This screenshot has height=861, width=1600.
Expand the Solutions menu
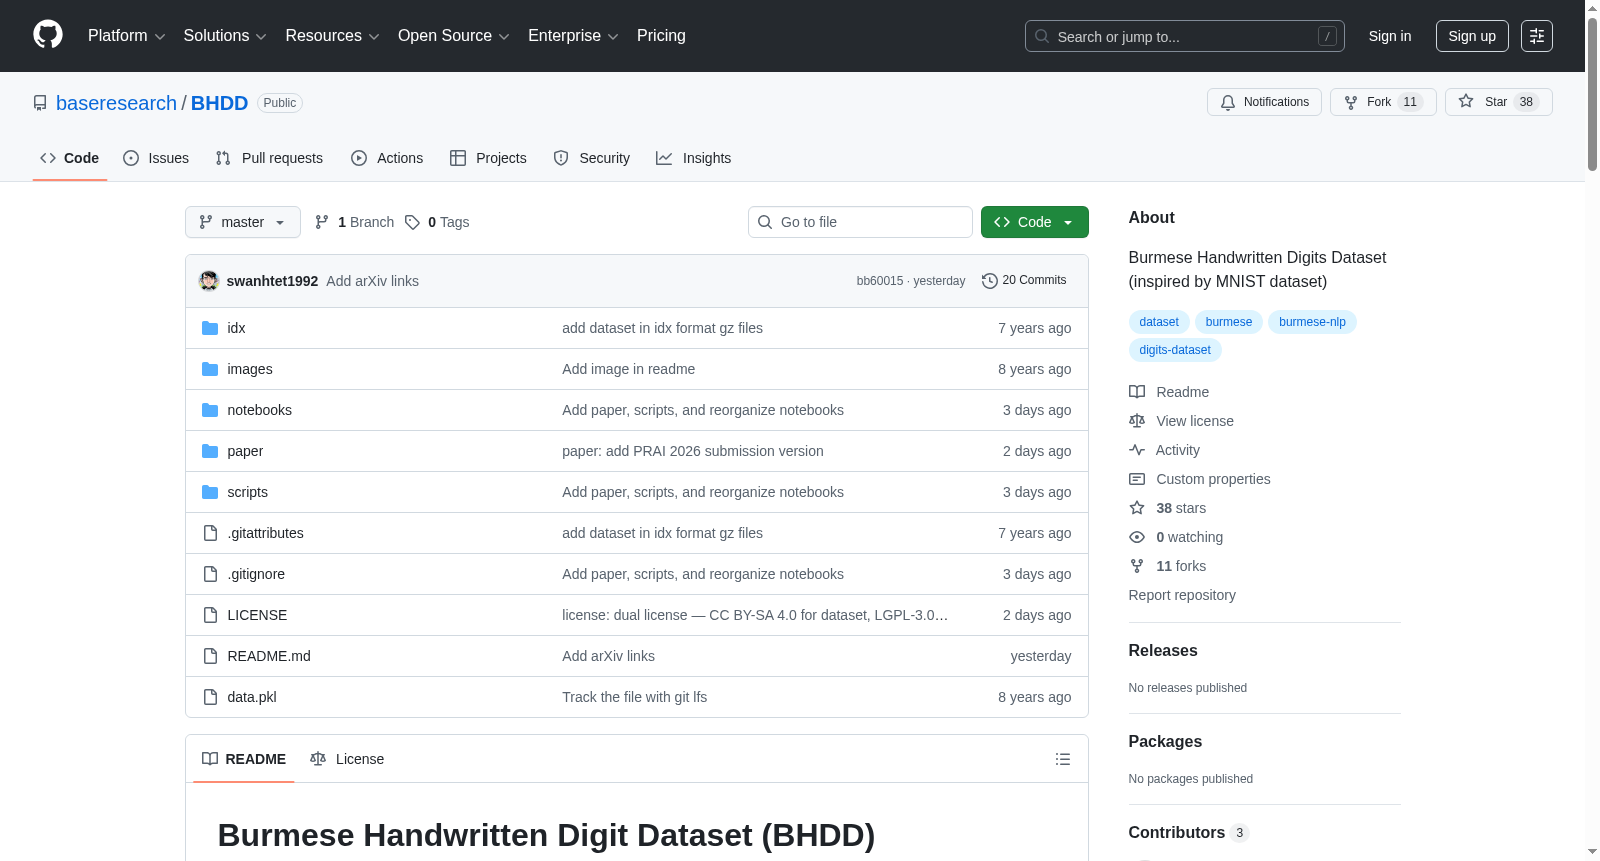[225, 36]
